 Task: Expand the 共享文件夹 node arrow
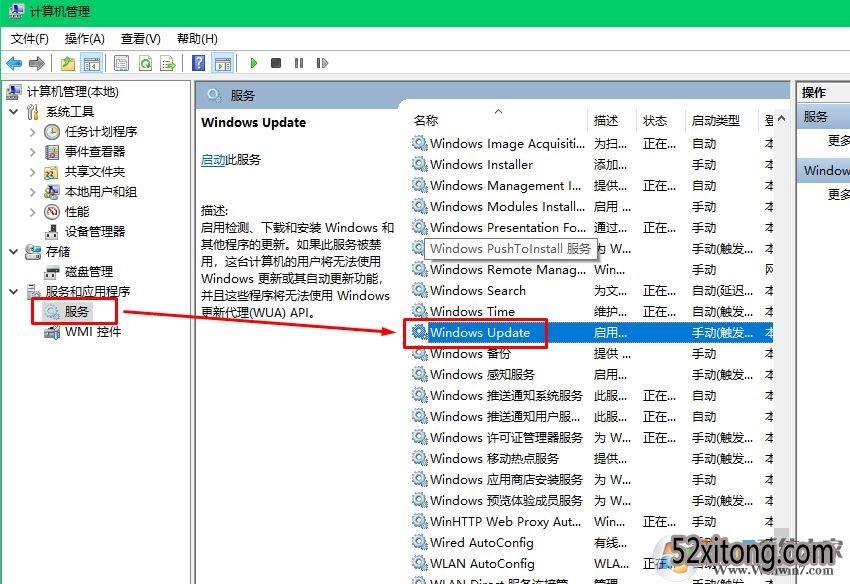tap(33, 172)
